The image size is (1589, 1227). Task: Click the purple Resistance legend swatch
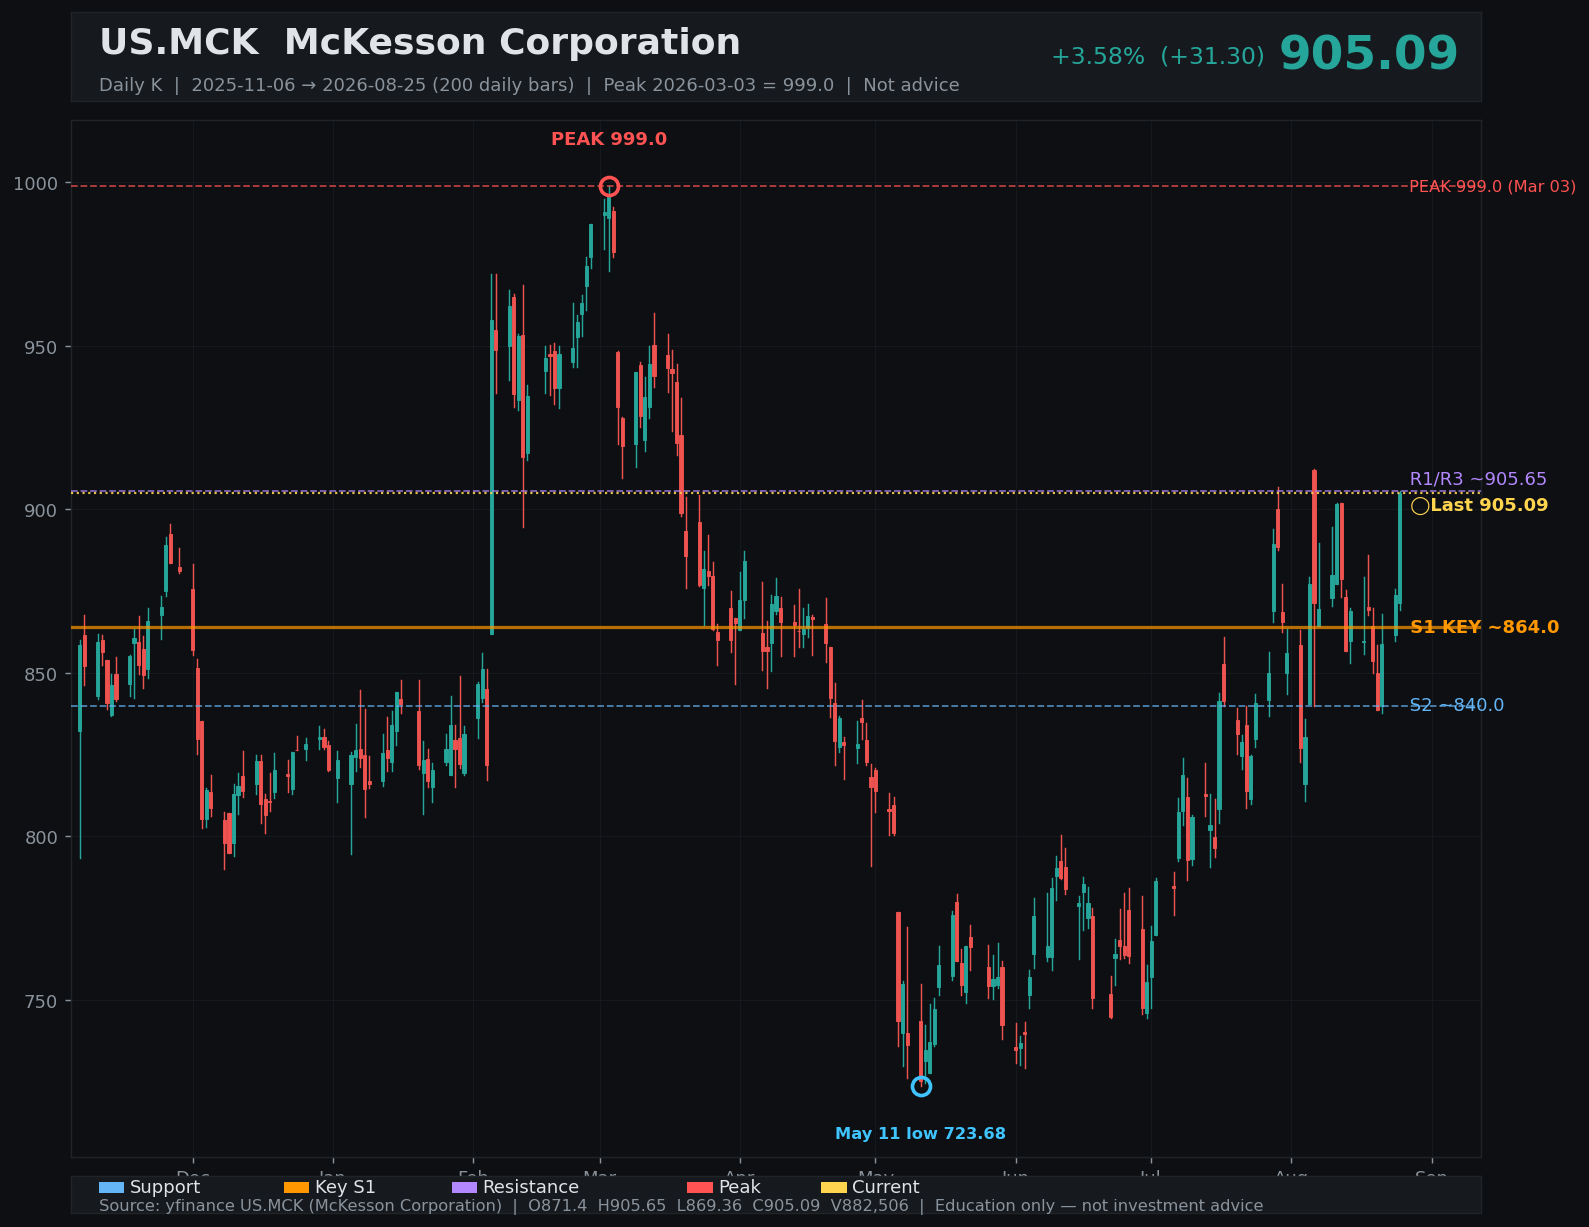(464, 1188)
